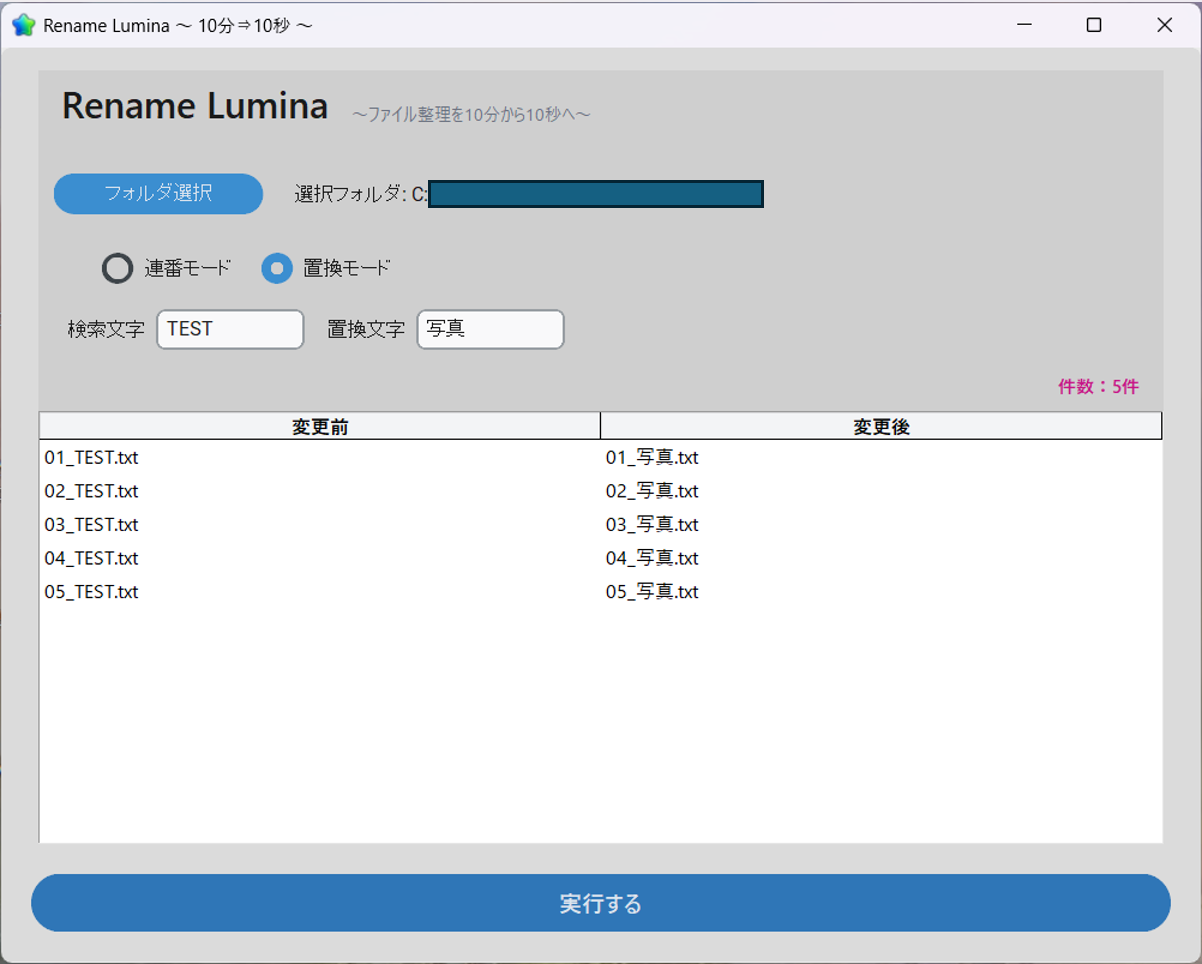Pick the 03_TEST.txt row
Screen dimensions: 1202x964
[92, 525]
